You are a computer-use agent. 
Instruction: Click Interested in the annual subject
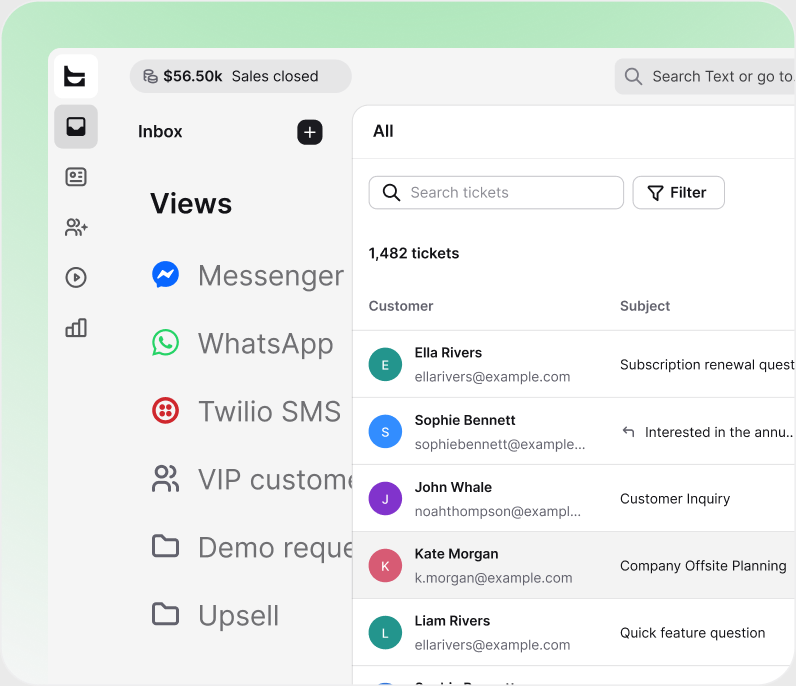719,432
